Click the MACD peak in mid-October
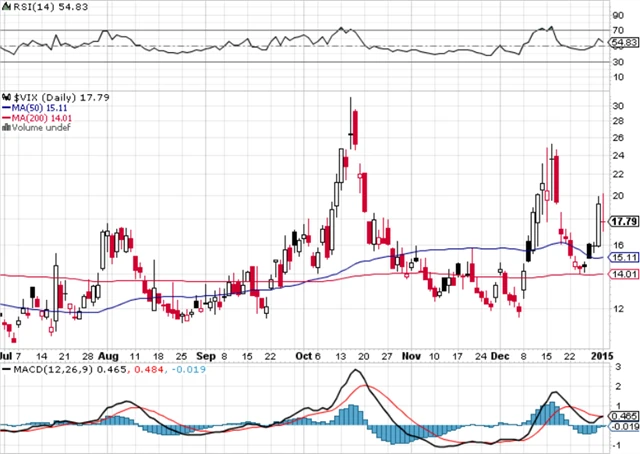Image resolution: width=640 pixels, height=454 pixels. (x=356, y=372)
